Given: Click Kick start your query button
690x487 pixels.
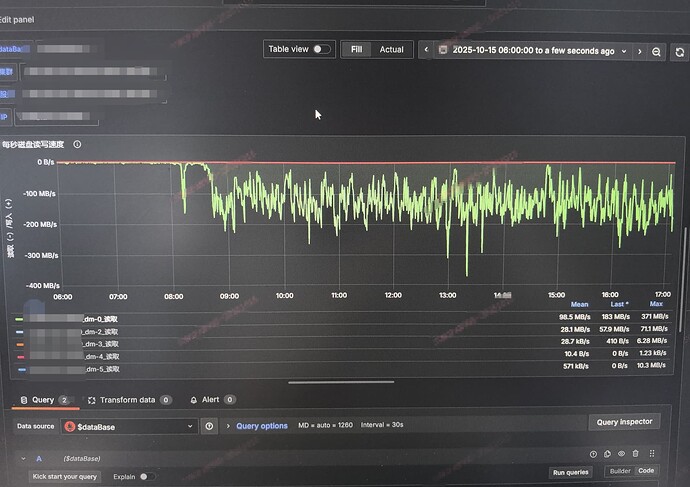Looking at the screenshot, I should (x=65, y=476).
